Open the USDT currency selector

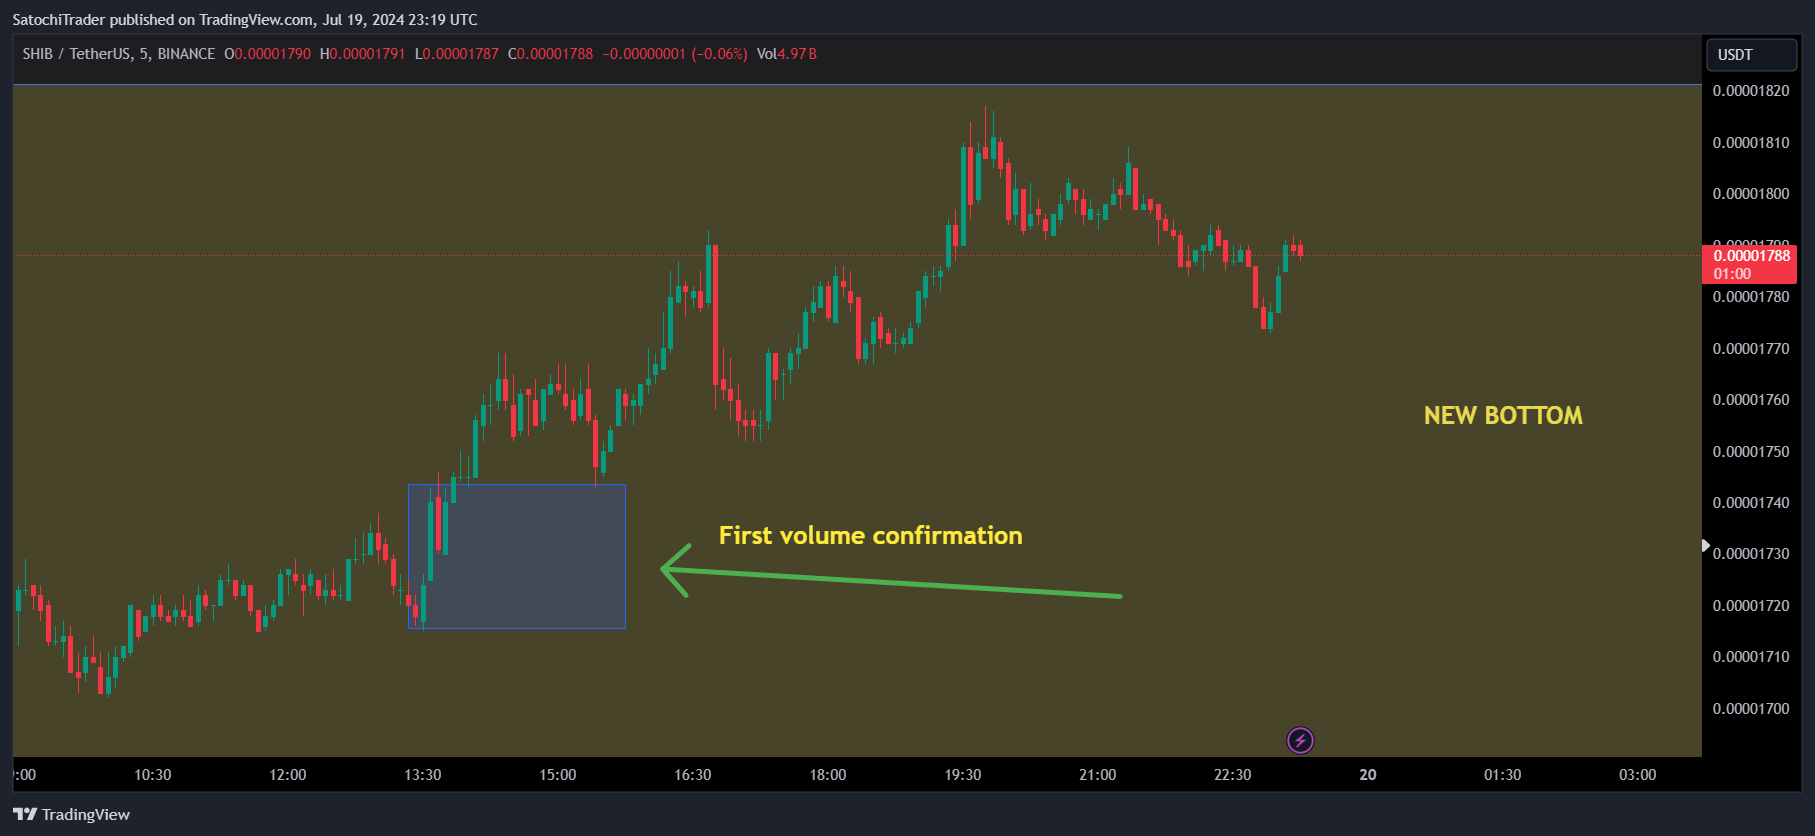[1751, 55]
